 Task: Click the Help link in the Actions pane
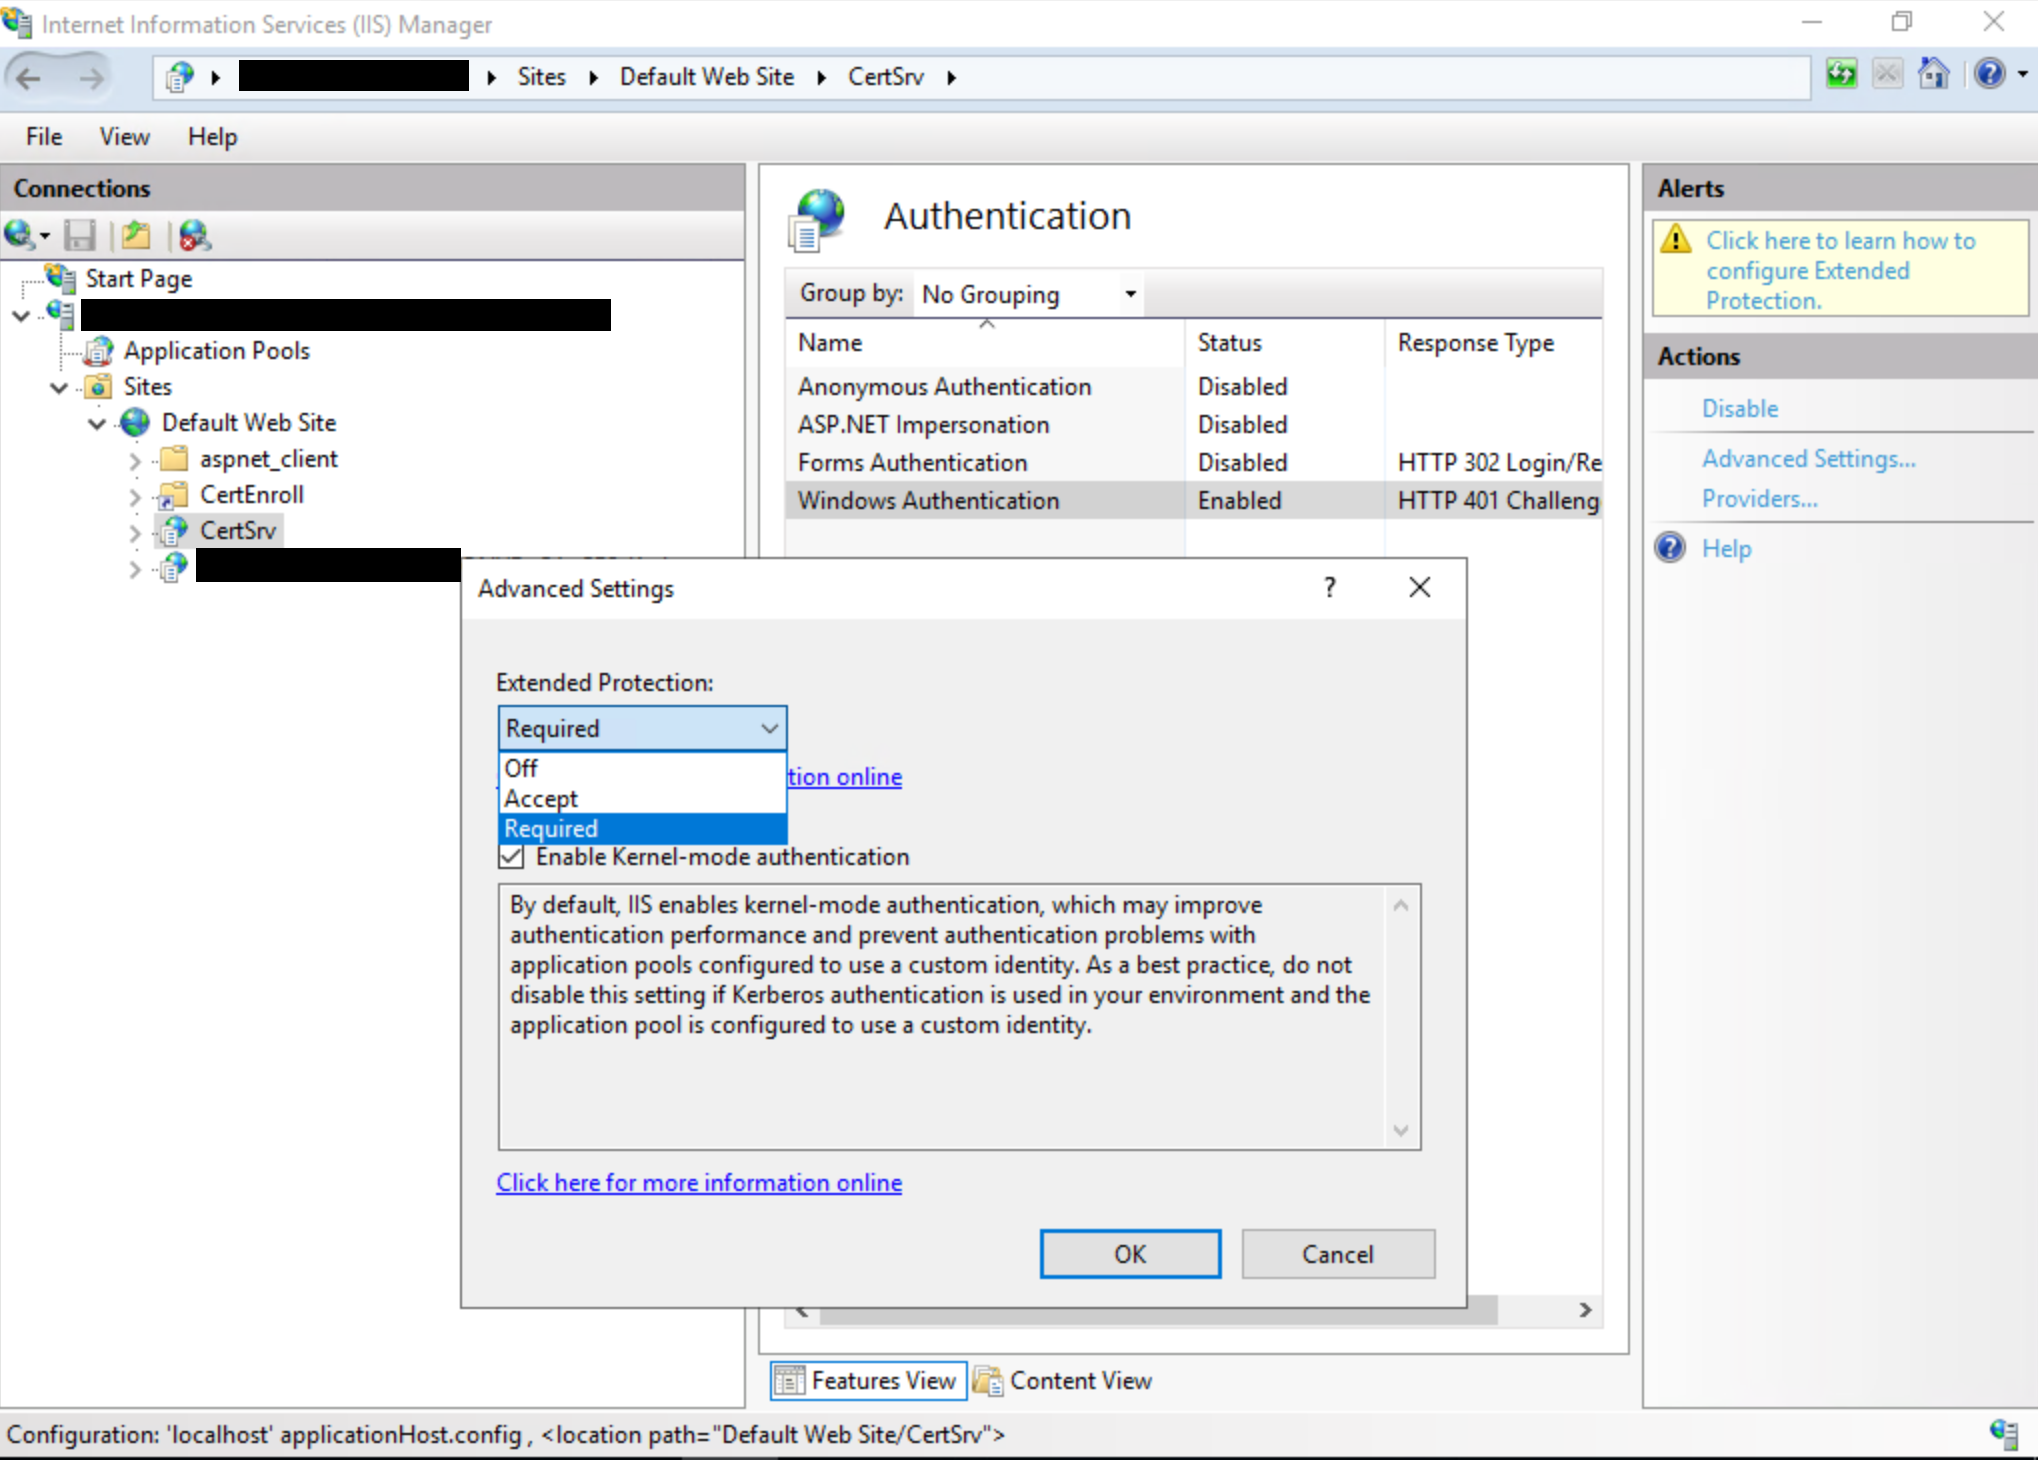1727,548
